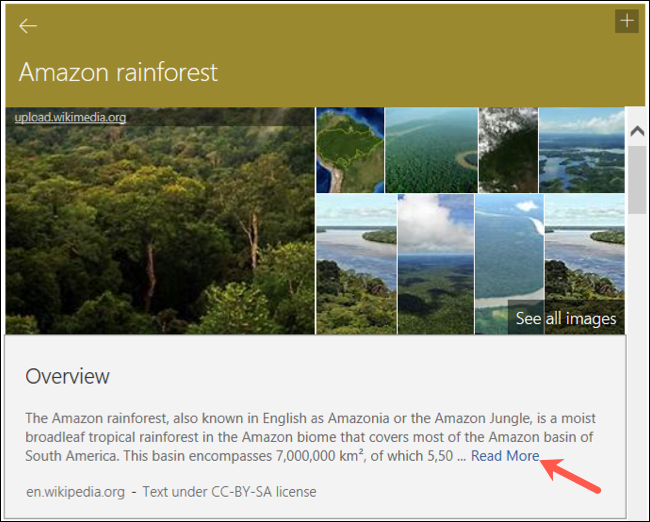Select the satellite cloud-cover thumbnail
The width and height of the screenshot is (650, 522).
(x=508, y=150)
